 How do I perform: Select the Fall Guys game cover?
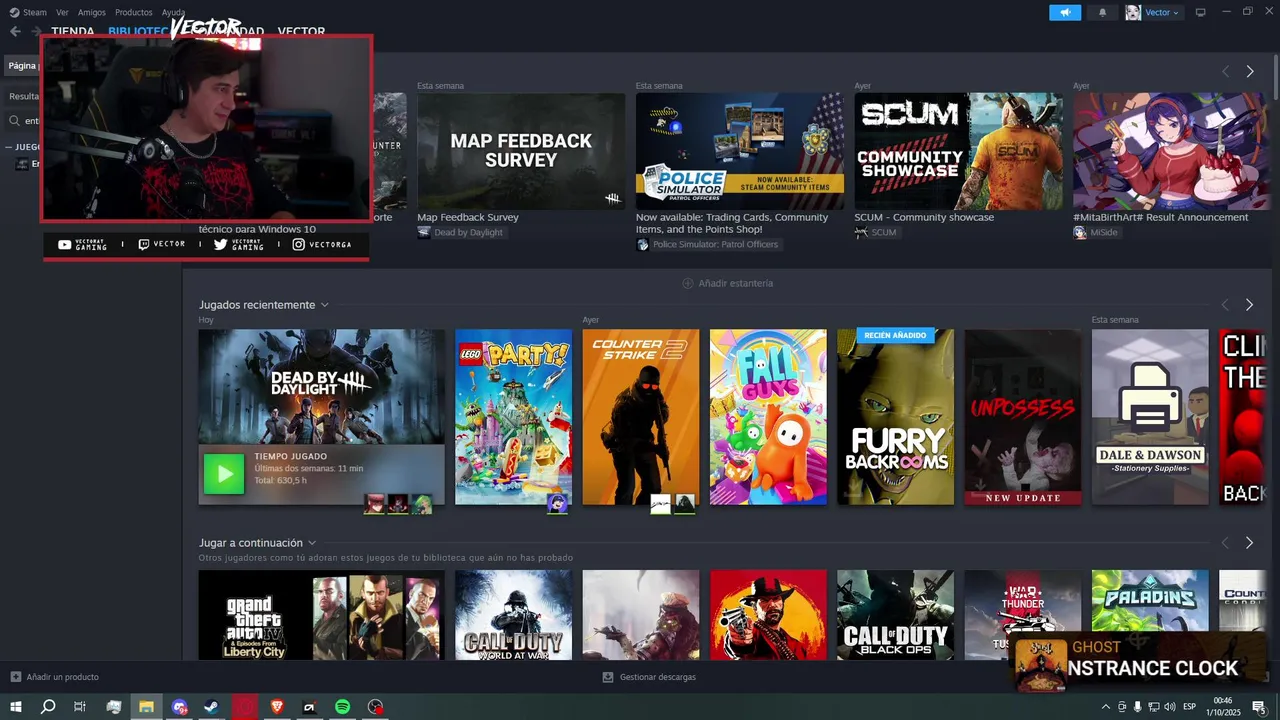click(768, 417)
